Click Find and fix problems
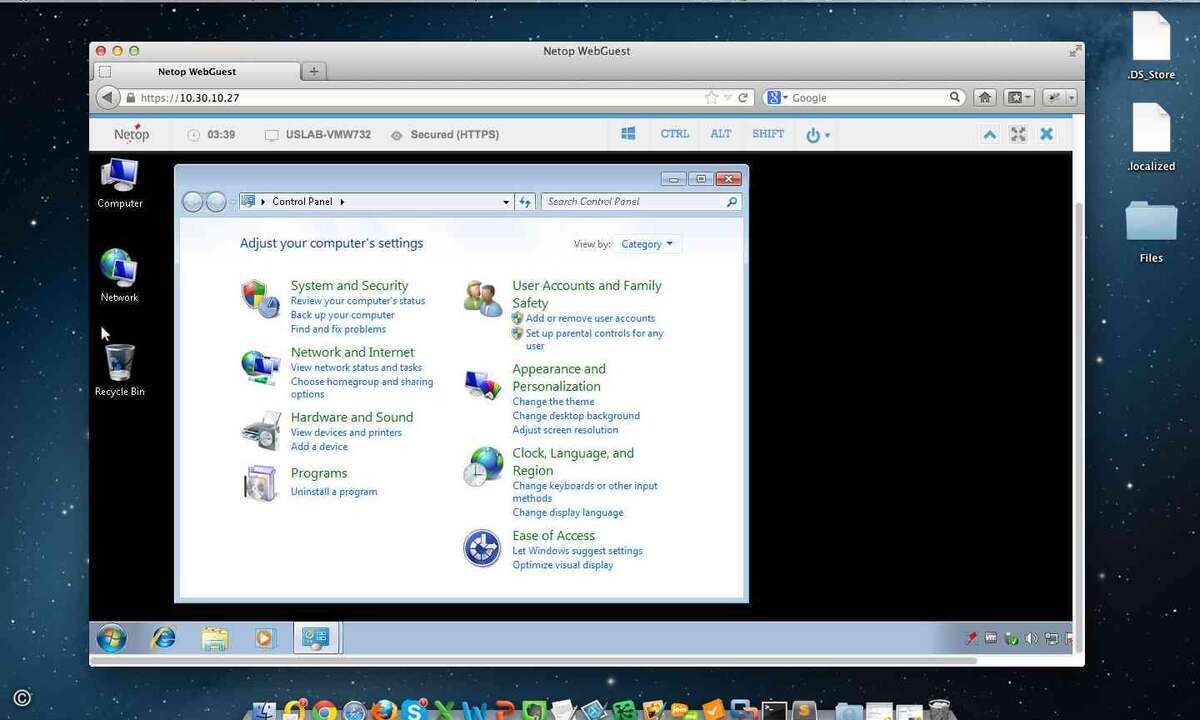The height and width of the screenshot is (720, 1200). [338, 329]
